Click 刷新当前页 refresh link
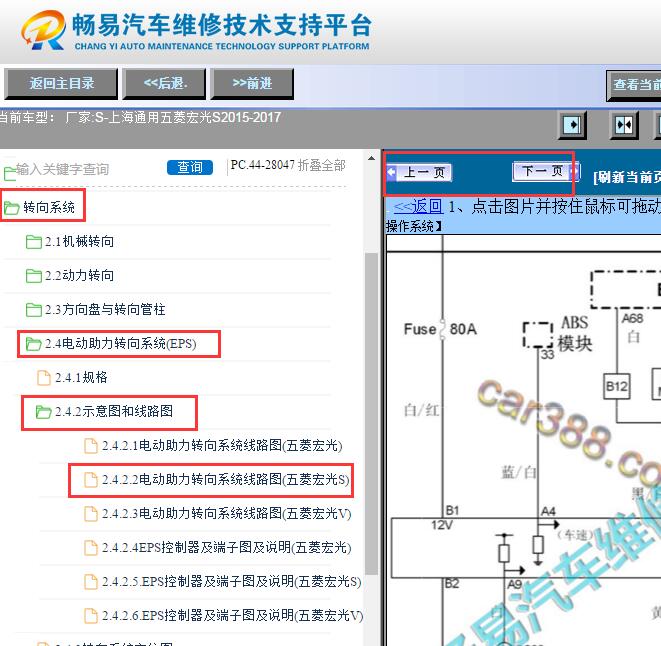 [627, 178]
